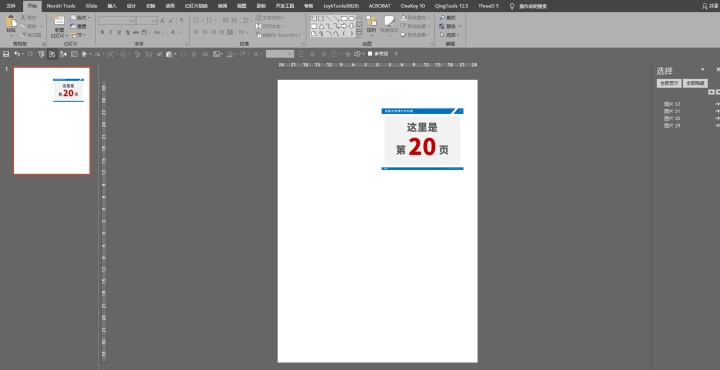Screen dimensions: 720x370
Task: Click the Clear All Formatting icon
Action: pyautogui.click(x=182, y=21)
